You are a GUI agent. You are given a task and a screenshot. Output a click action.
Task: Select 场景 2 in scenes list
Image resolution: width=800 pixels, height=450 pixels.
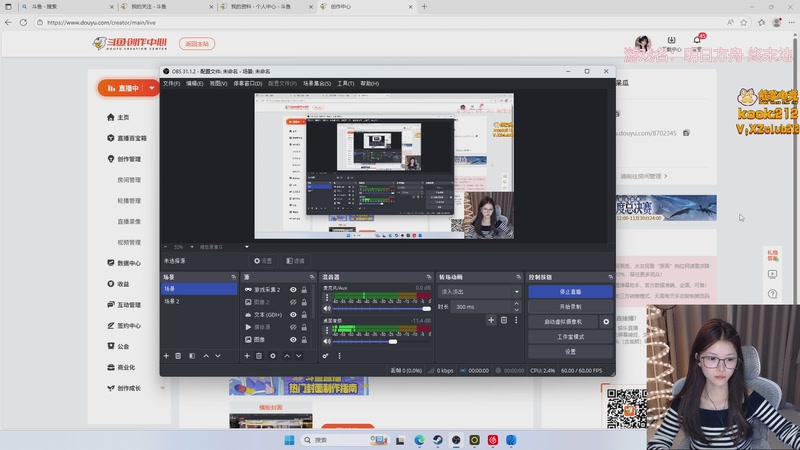pyautogui.click(x=199, y=302)
